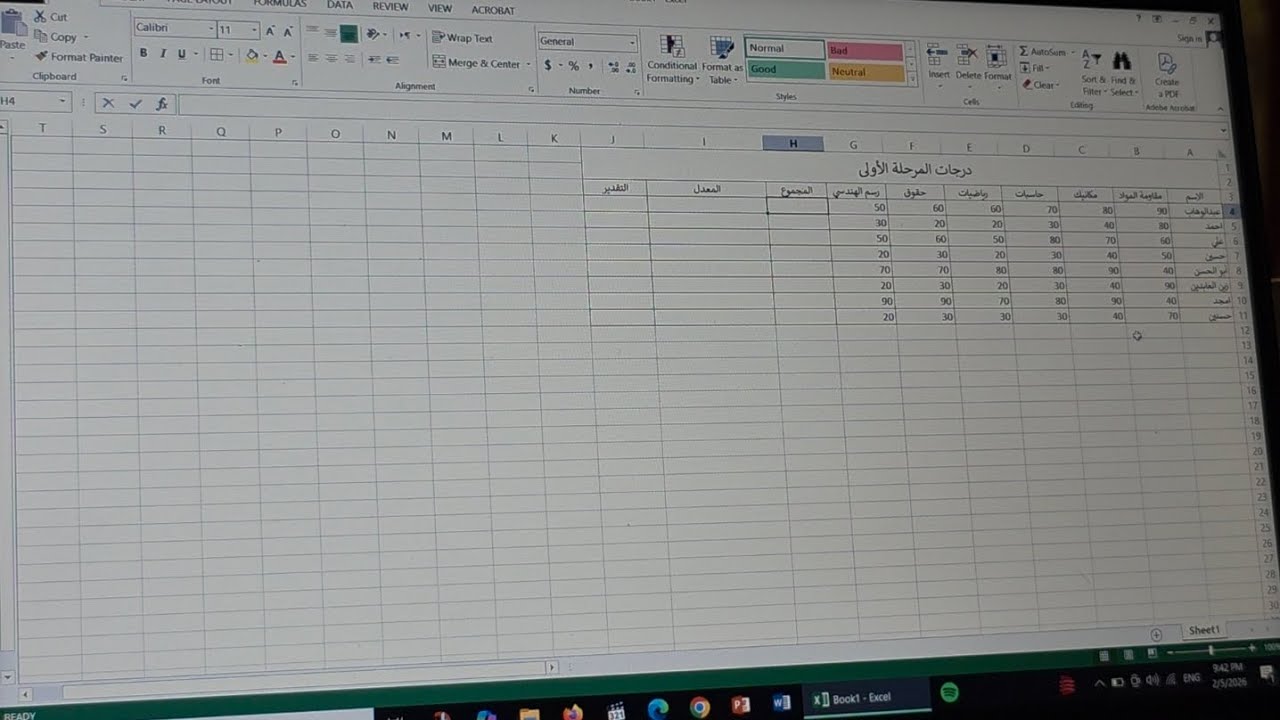Open the DATA ribbon tab

pyautogui.click(x=340, y=5)
